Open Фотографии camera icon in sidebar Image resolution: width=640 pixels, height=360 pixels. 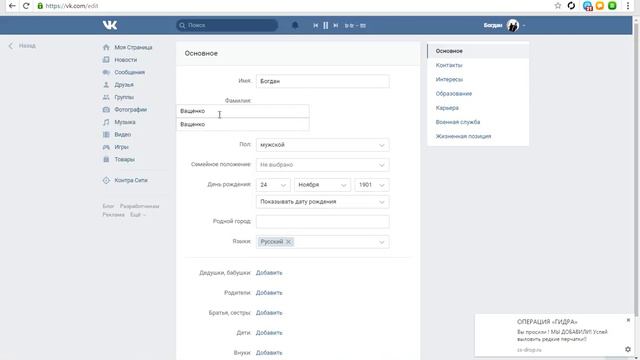click(x=106, y=109)
